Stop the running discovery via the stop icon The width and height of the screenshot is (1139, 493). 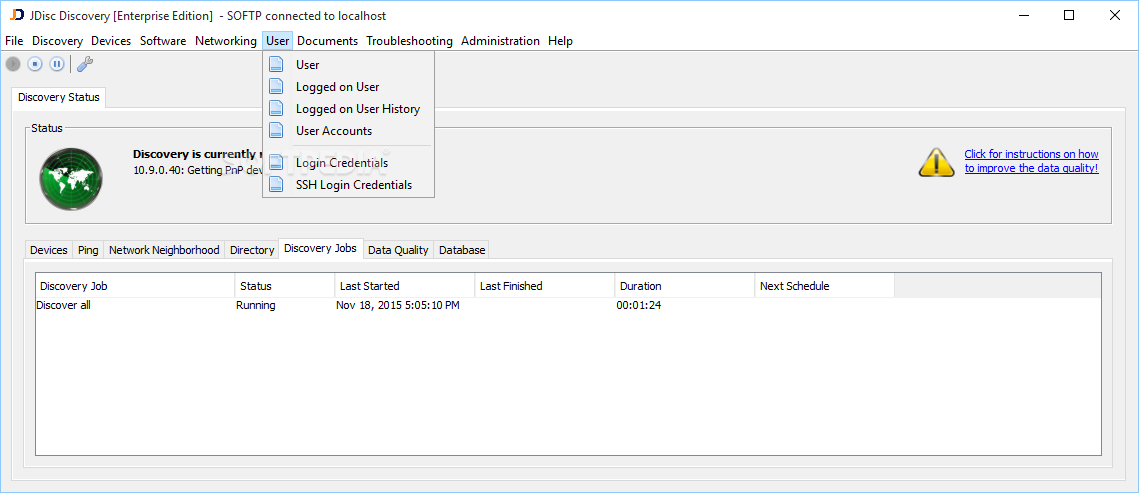pos(35,64)
